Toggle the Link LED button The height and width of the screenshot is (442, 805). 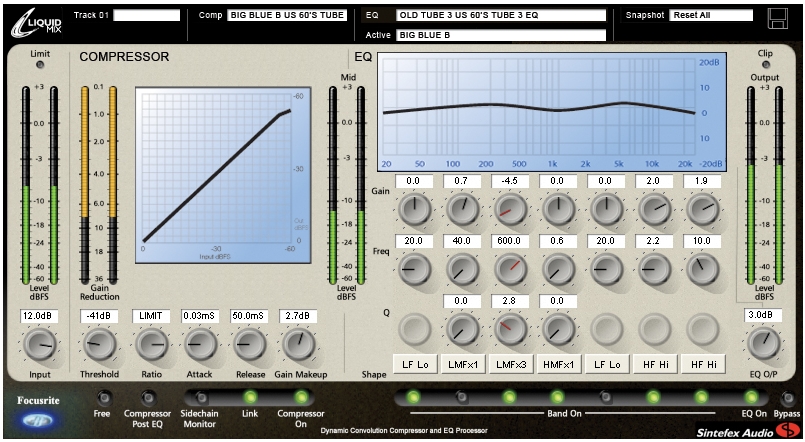[250, 397]
